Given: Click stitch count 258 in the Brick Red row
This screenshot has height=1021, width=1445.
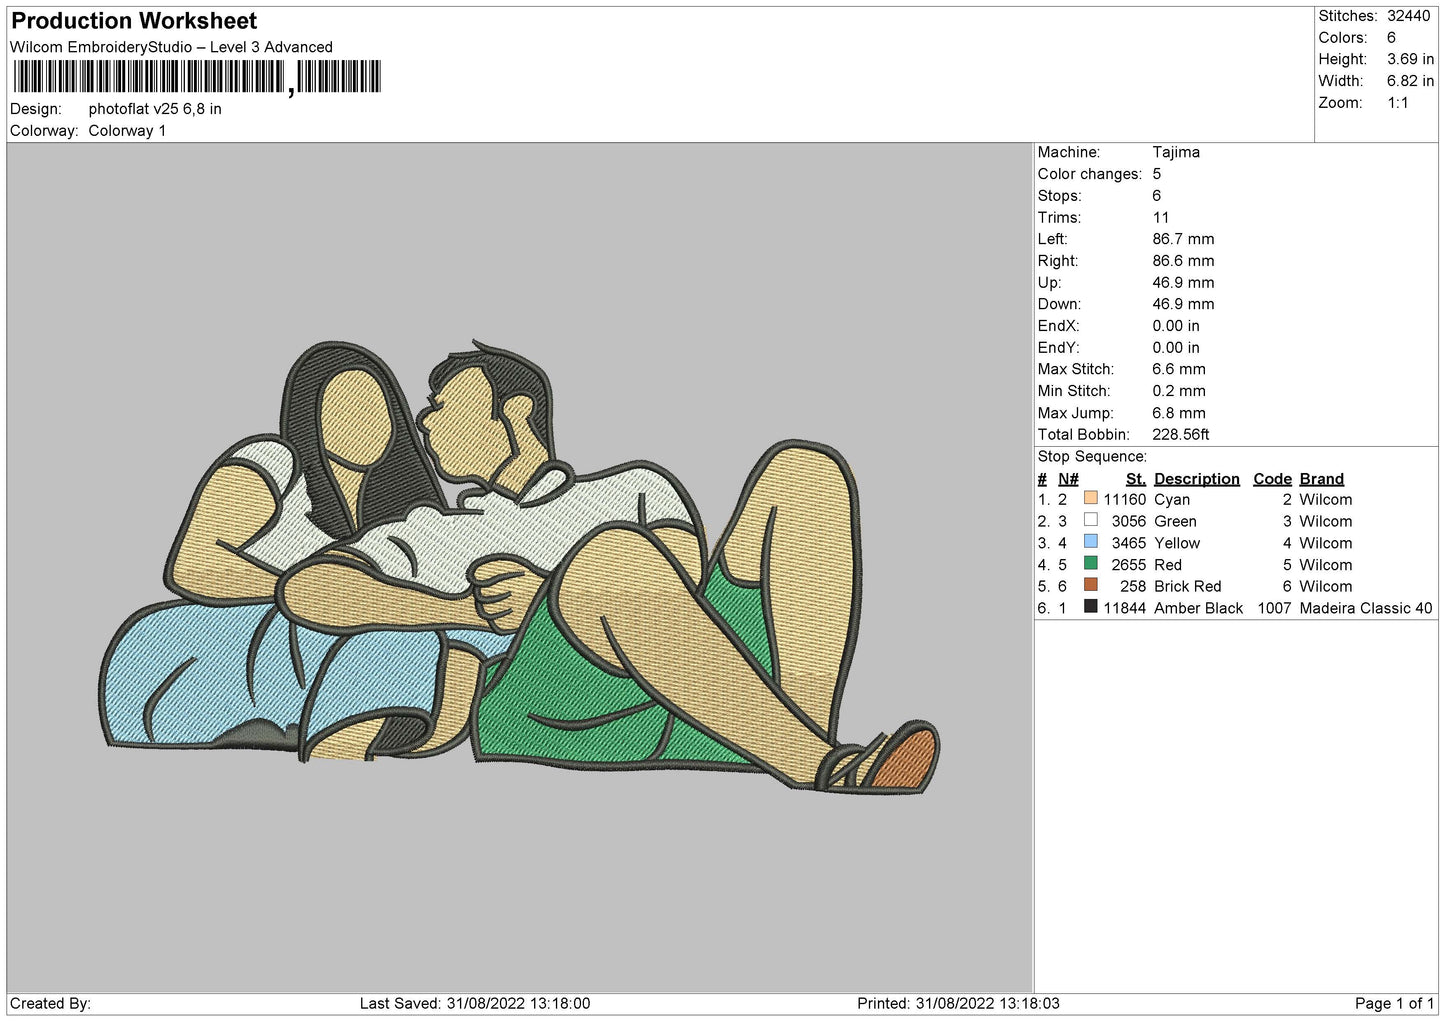Looking at the screenshot, I should coord(1133,587).
